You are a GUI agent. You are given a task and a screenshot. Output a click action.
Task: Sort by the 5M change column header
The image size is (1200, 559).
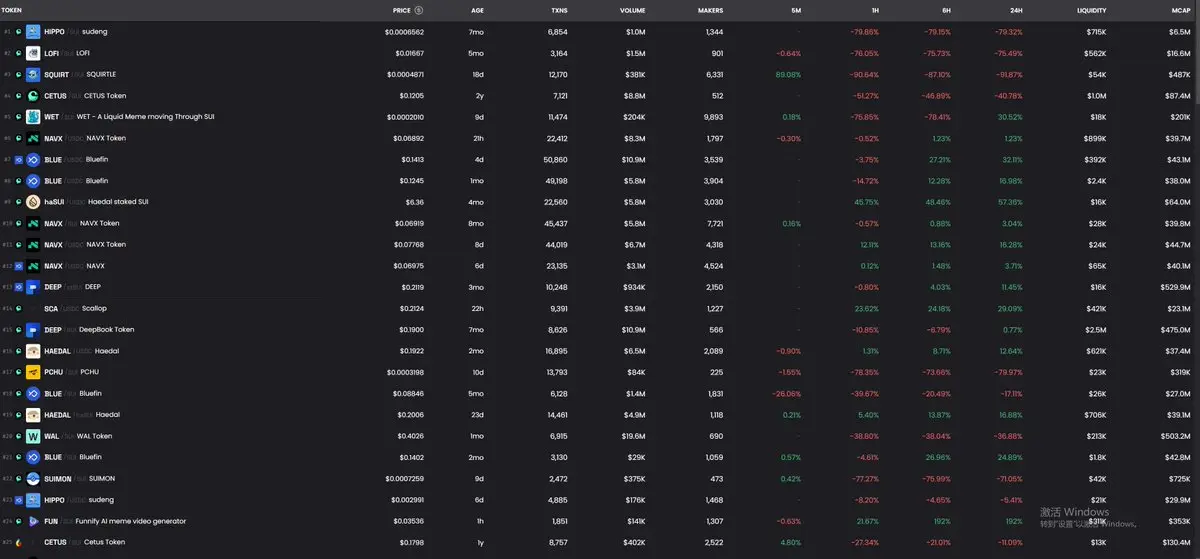coord(795,10)
